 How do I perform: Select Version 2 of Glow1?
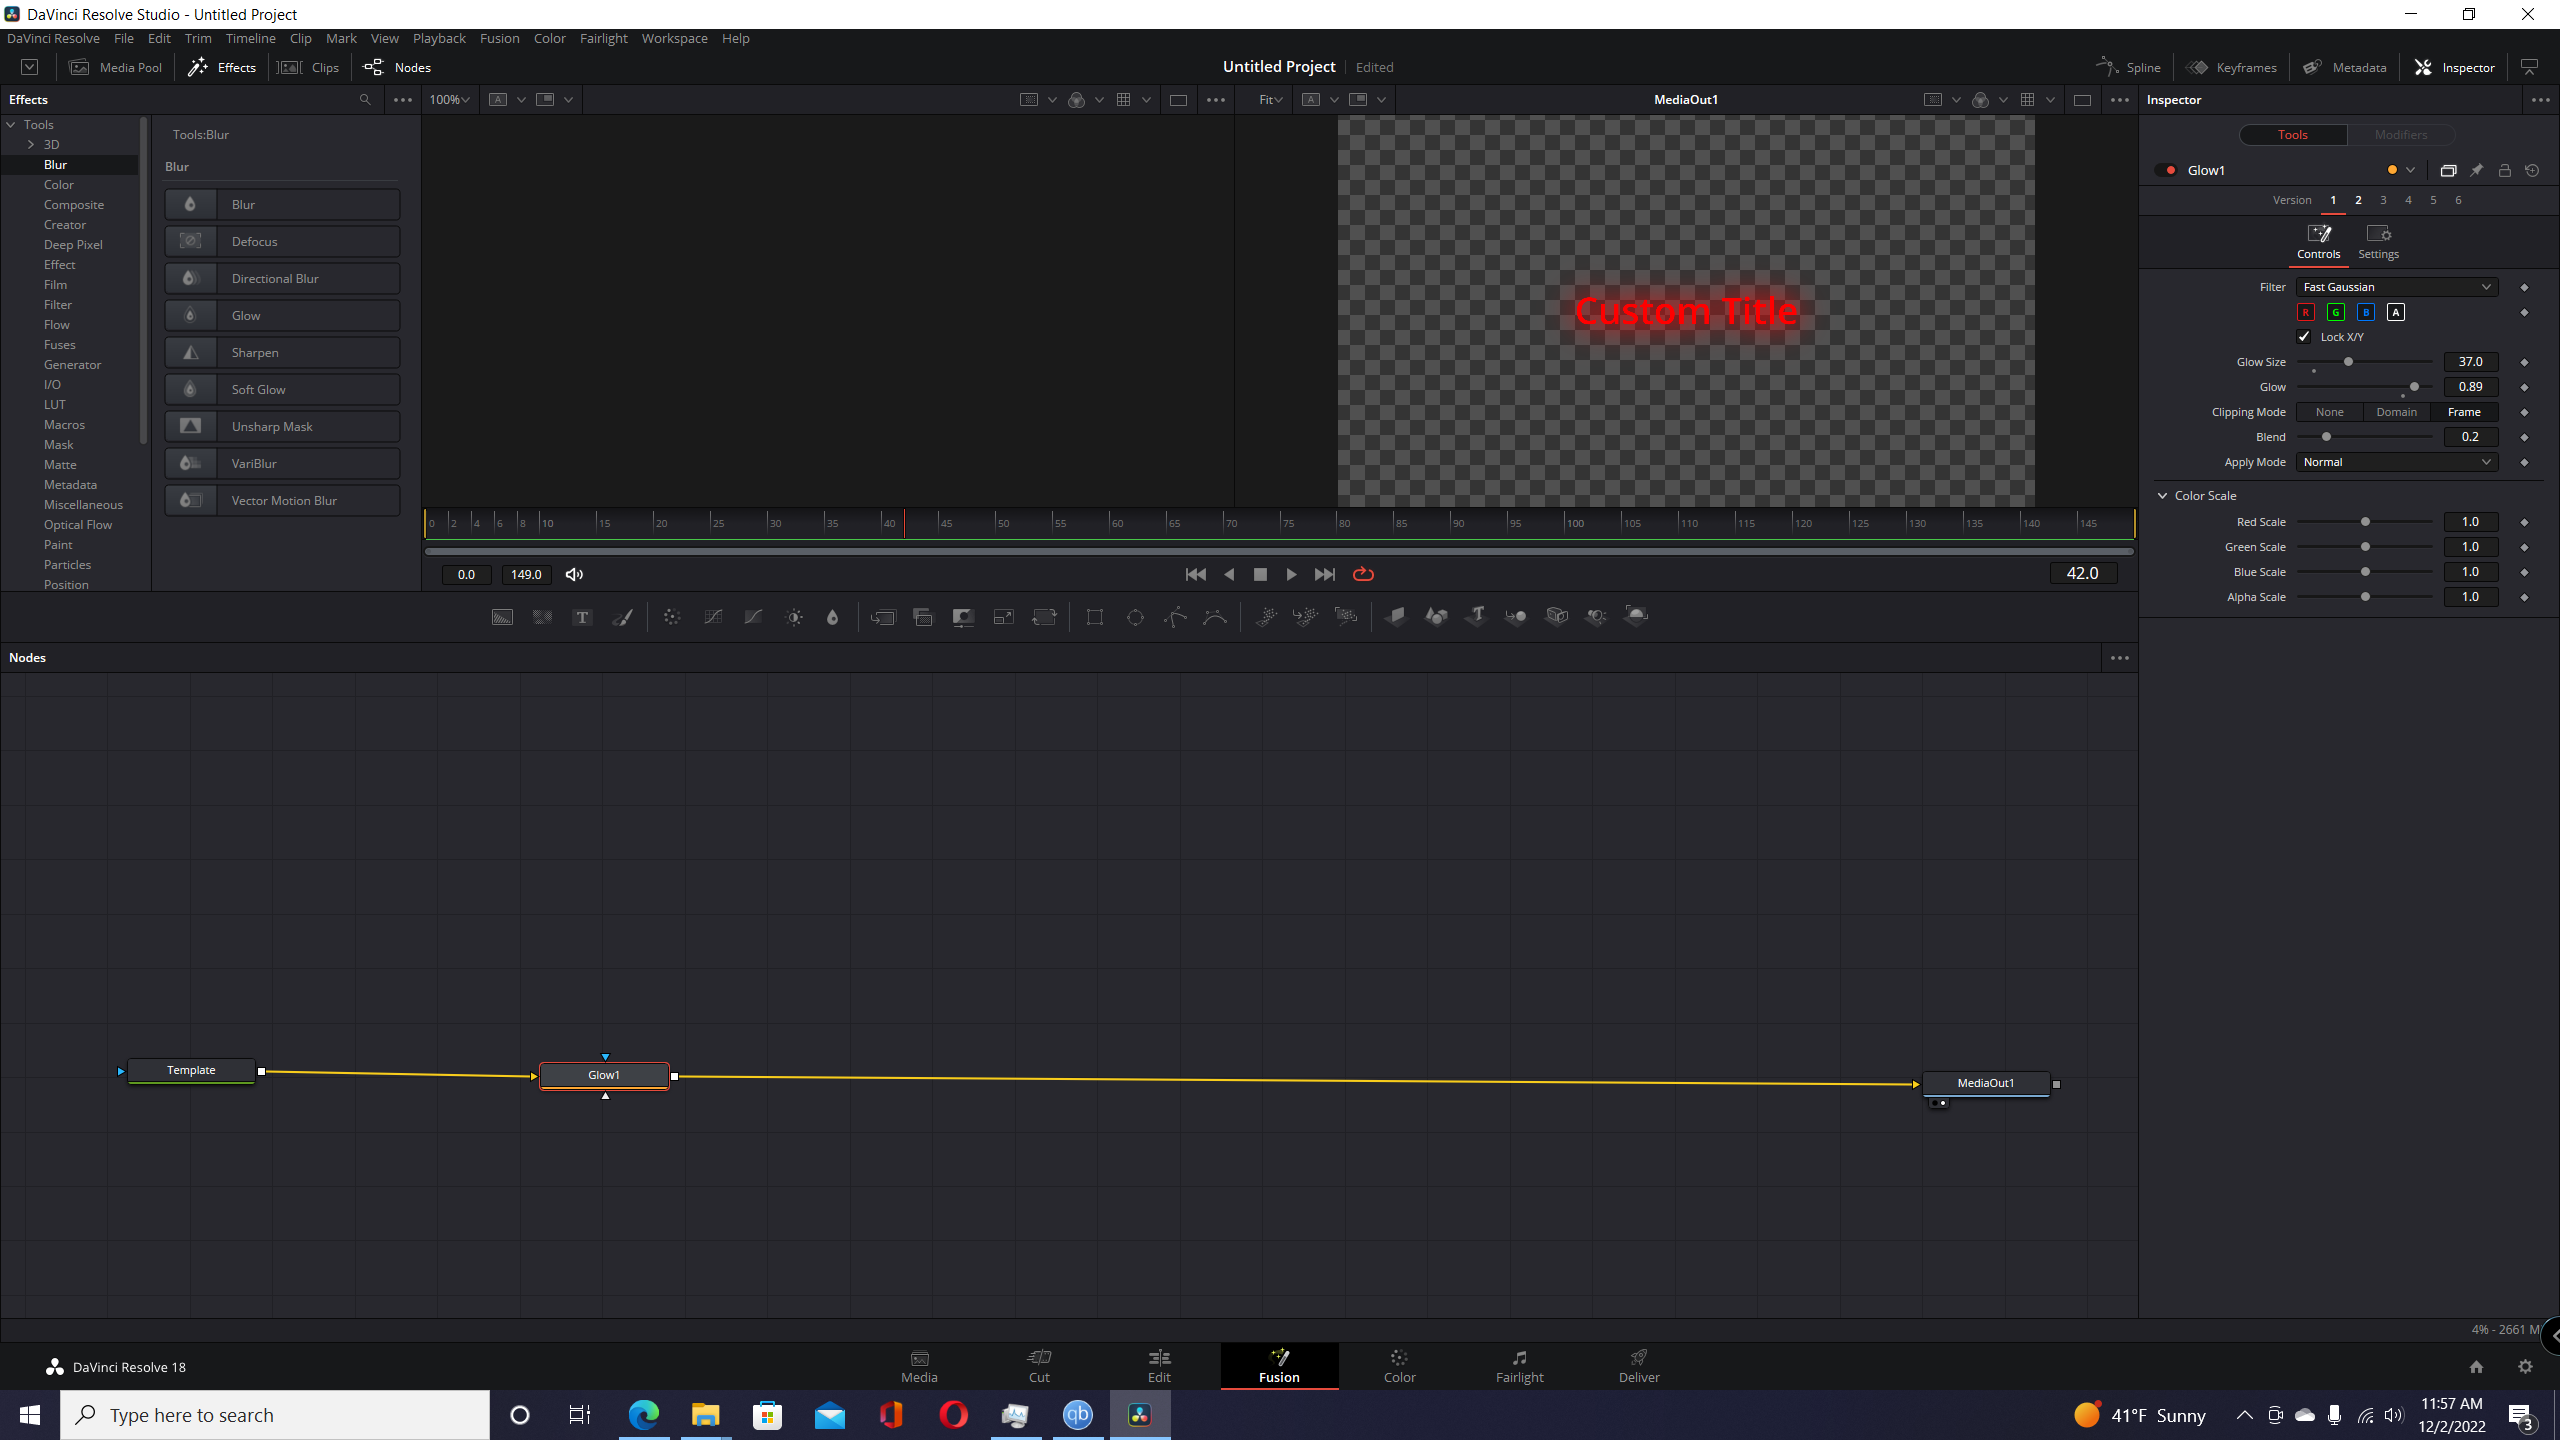click(2358, 200)
